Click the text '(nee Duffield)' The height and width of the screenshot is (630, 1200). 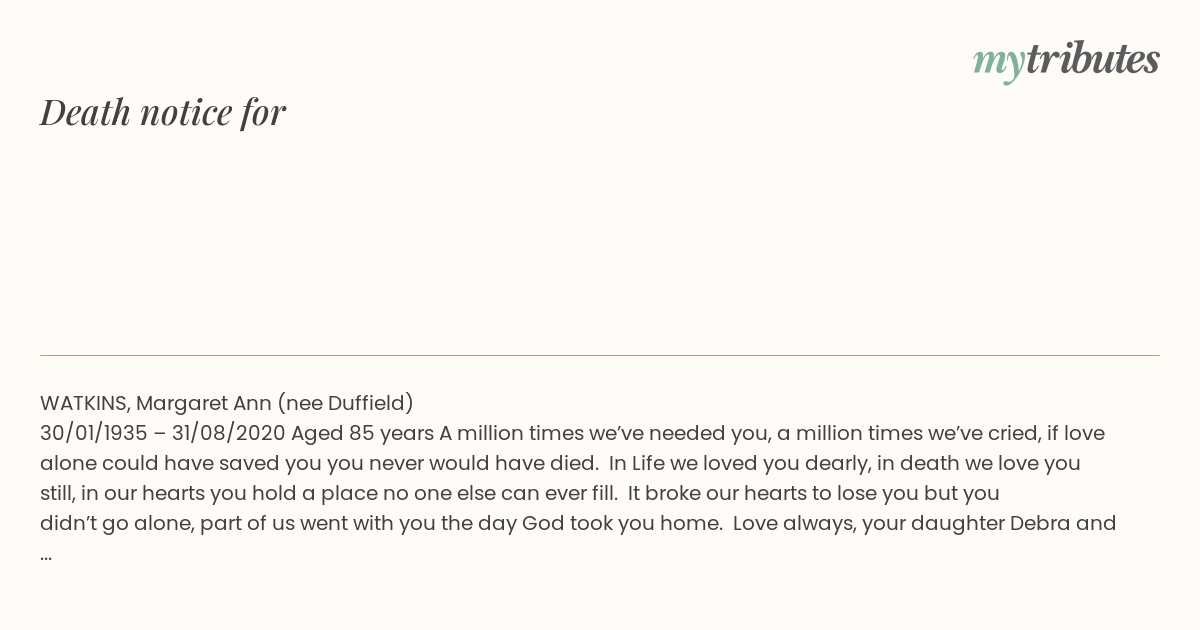(x=345, y=403)
